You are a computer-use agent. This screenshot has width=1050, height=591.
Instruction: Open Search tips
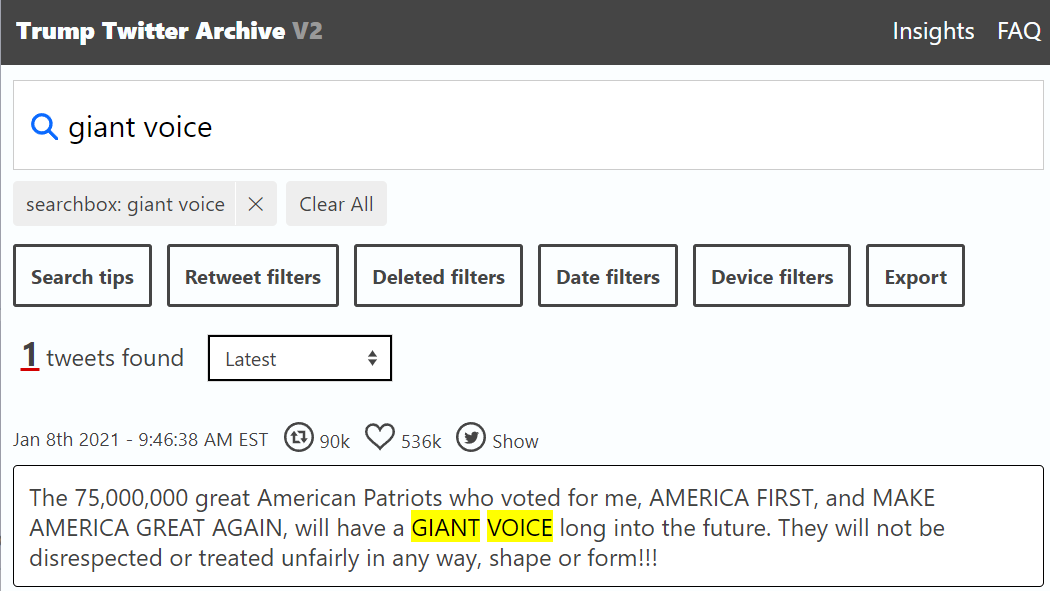pyautogui.click(x=82, y=276)
